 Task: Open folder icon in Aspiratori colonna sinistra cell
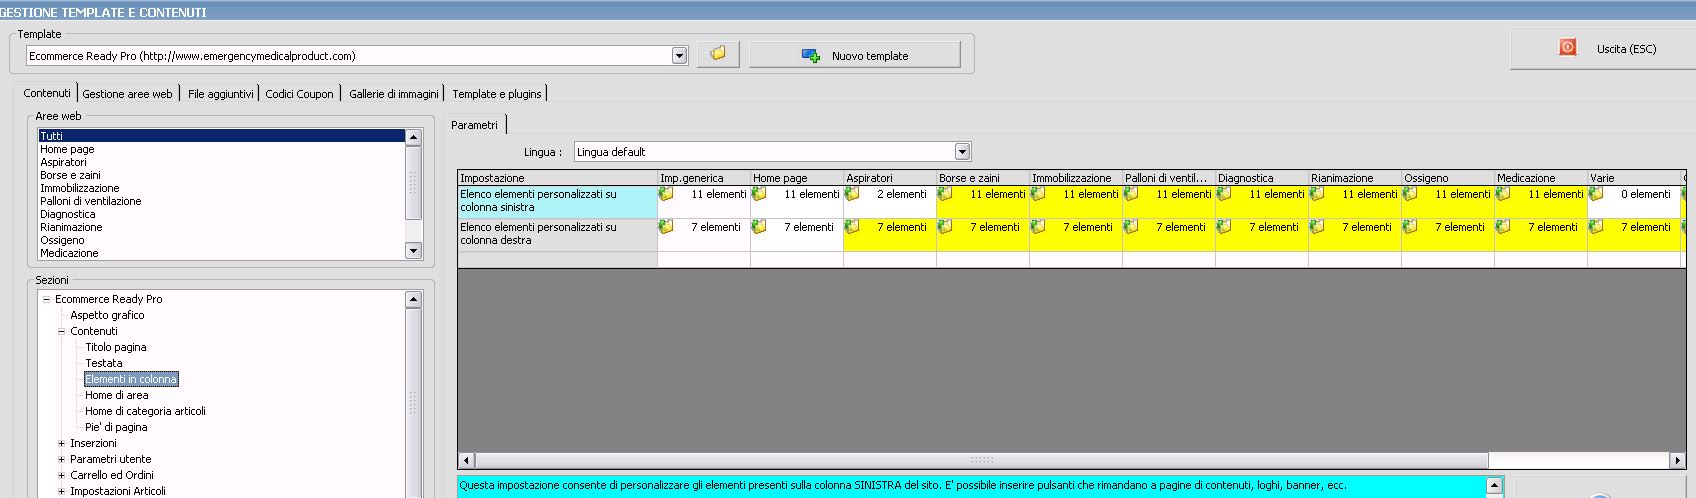click(852, 194)
